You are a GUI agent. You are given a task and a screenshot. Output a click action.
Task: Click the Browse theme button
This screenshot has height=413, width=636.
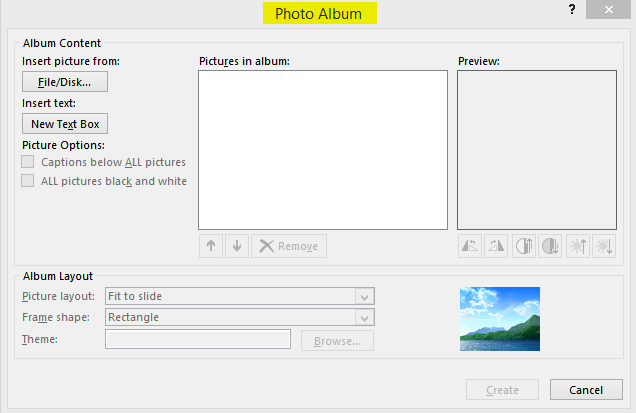[x=337, y=341]
